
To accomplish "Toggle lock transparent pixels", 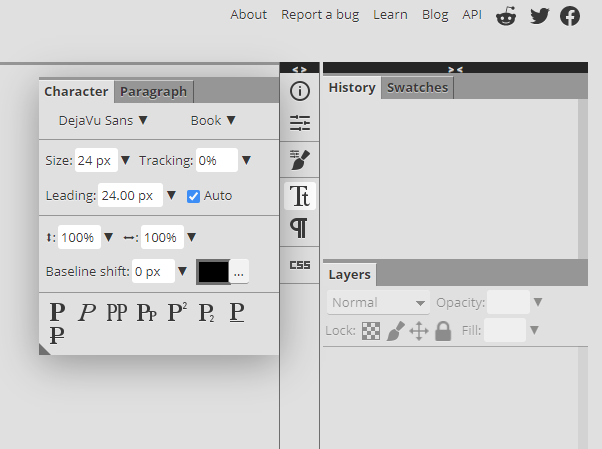I will click(x=371, y=330).
